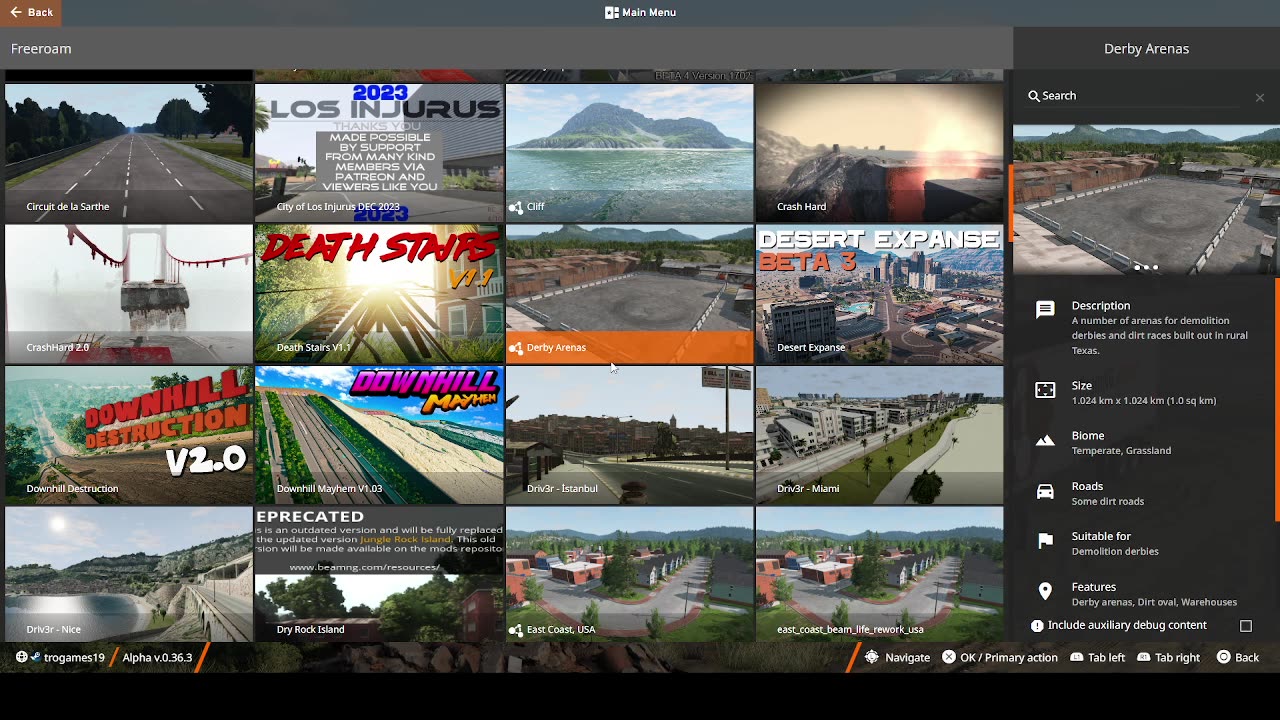Go back using the top-left Back button
The image size is (1280, 720).
(31, 12)
